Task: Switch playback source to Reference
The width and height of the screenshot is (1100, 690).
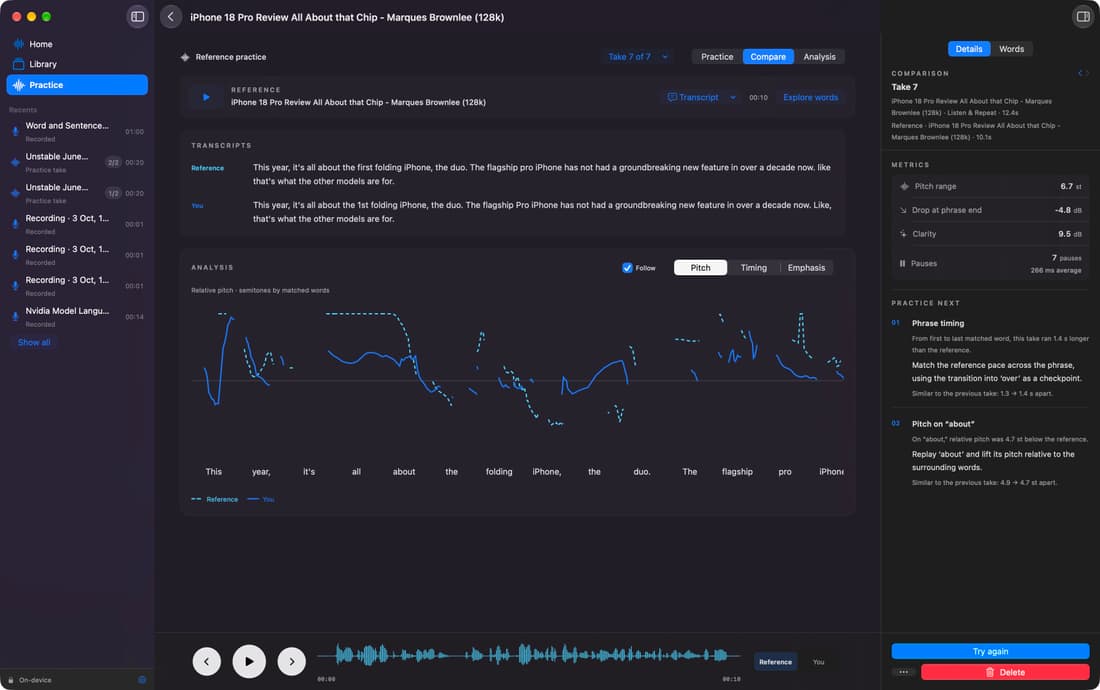Action: tap(775, 662)
